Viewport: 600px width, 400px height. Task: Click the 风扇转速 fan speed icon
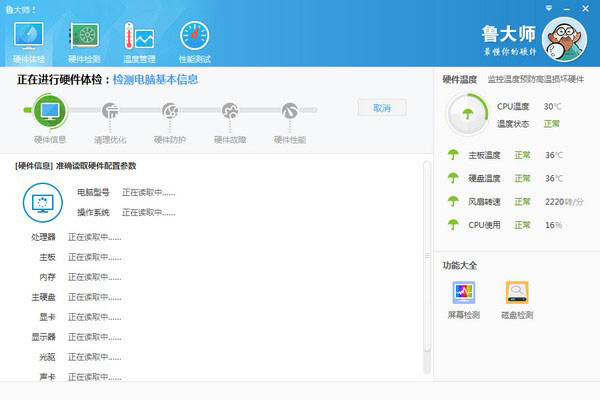(x=455, y=202)
